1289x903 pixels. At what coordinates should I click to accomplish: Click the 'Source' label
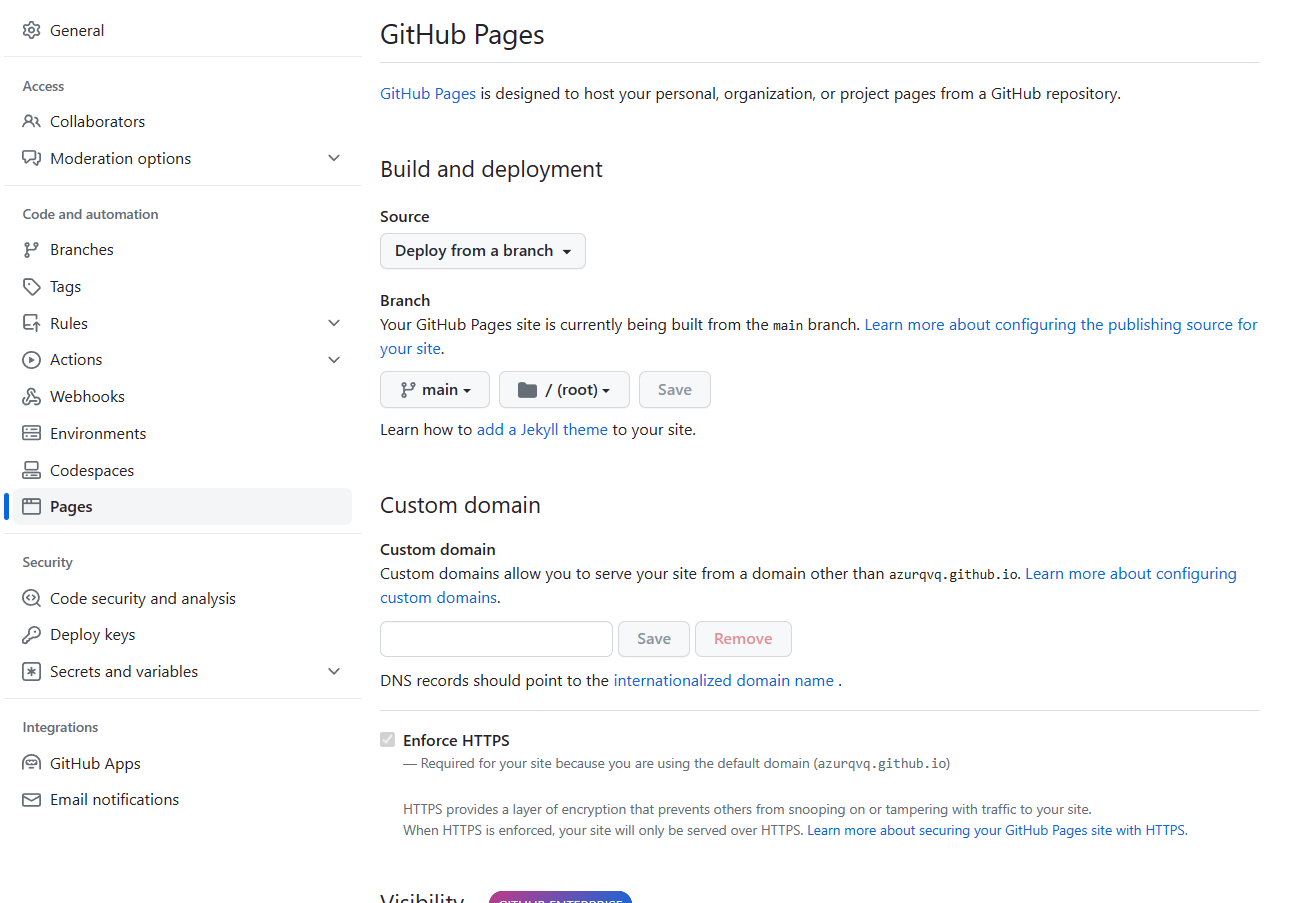[x=405, y=217]
